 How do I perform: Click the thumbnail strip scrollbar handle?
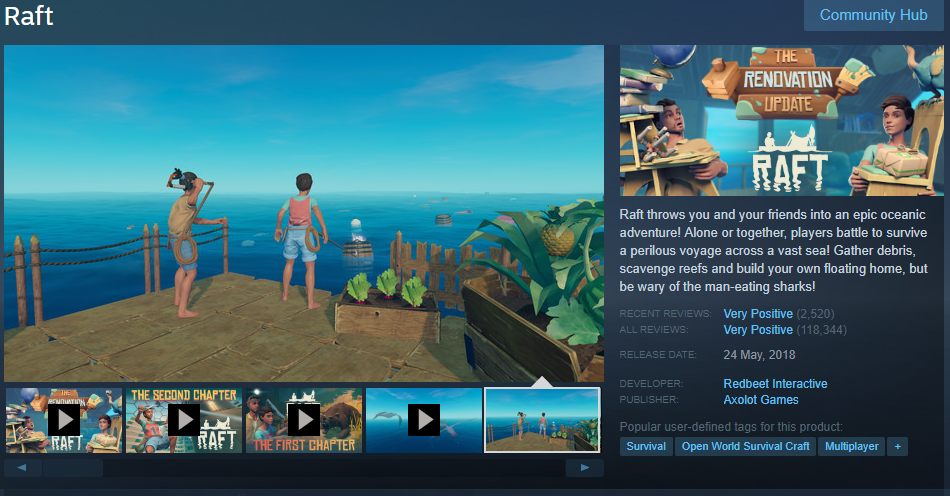pos(72,468)
